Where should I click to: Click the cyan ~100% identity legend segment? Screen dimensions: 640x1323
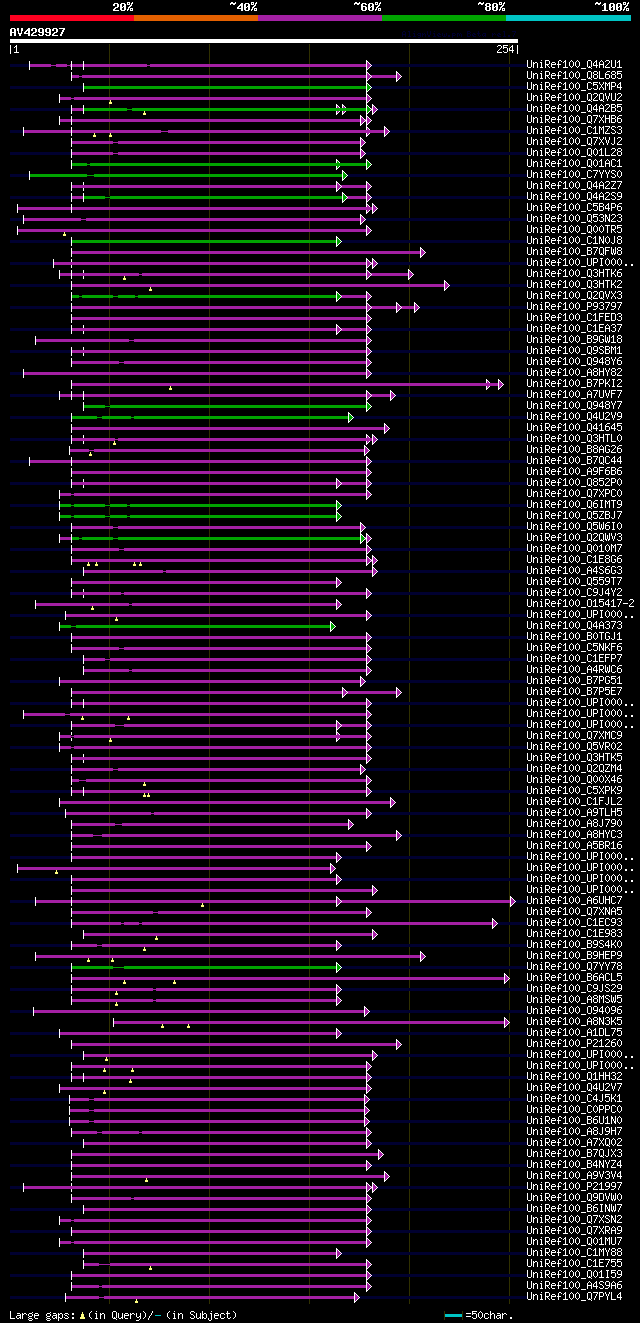pos(567,17)
